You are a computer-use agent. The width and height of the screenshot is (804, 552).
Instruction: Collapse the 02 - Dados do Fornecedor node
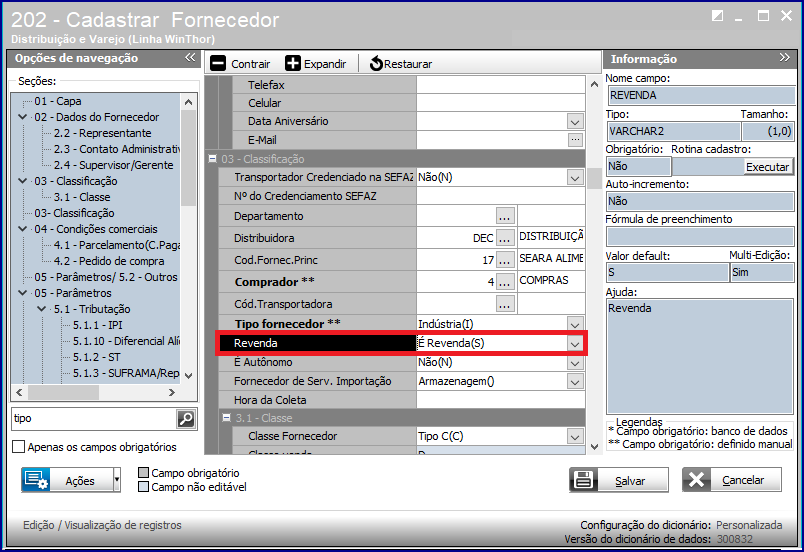[23, 117]
